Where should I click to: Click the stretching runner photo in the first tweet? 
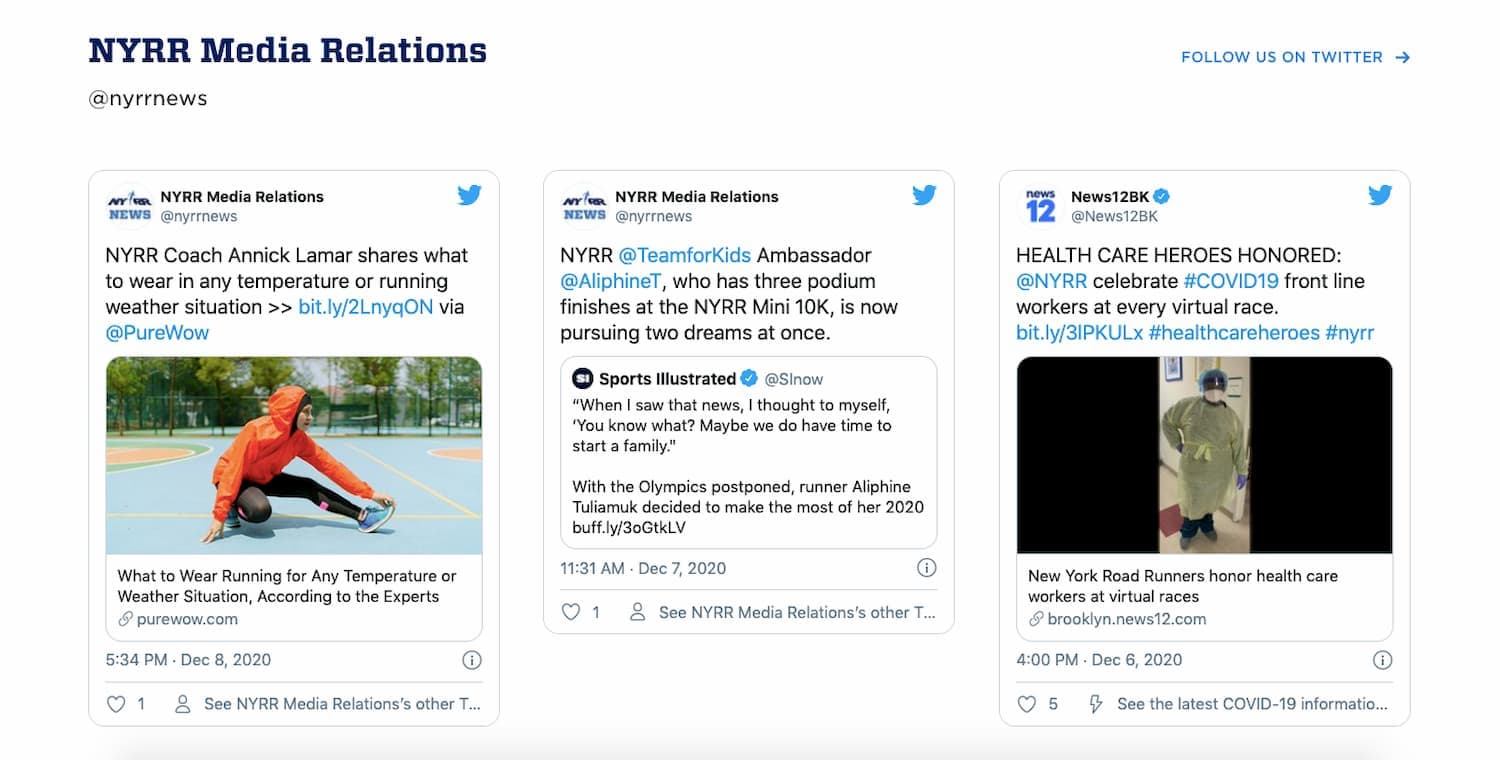tap(293, 455)
